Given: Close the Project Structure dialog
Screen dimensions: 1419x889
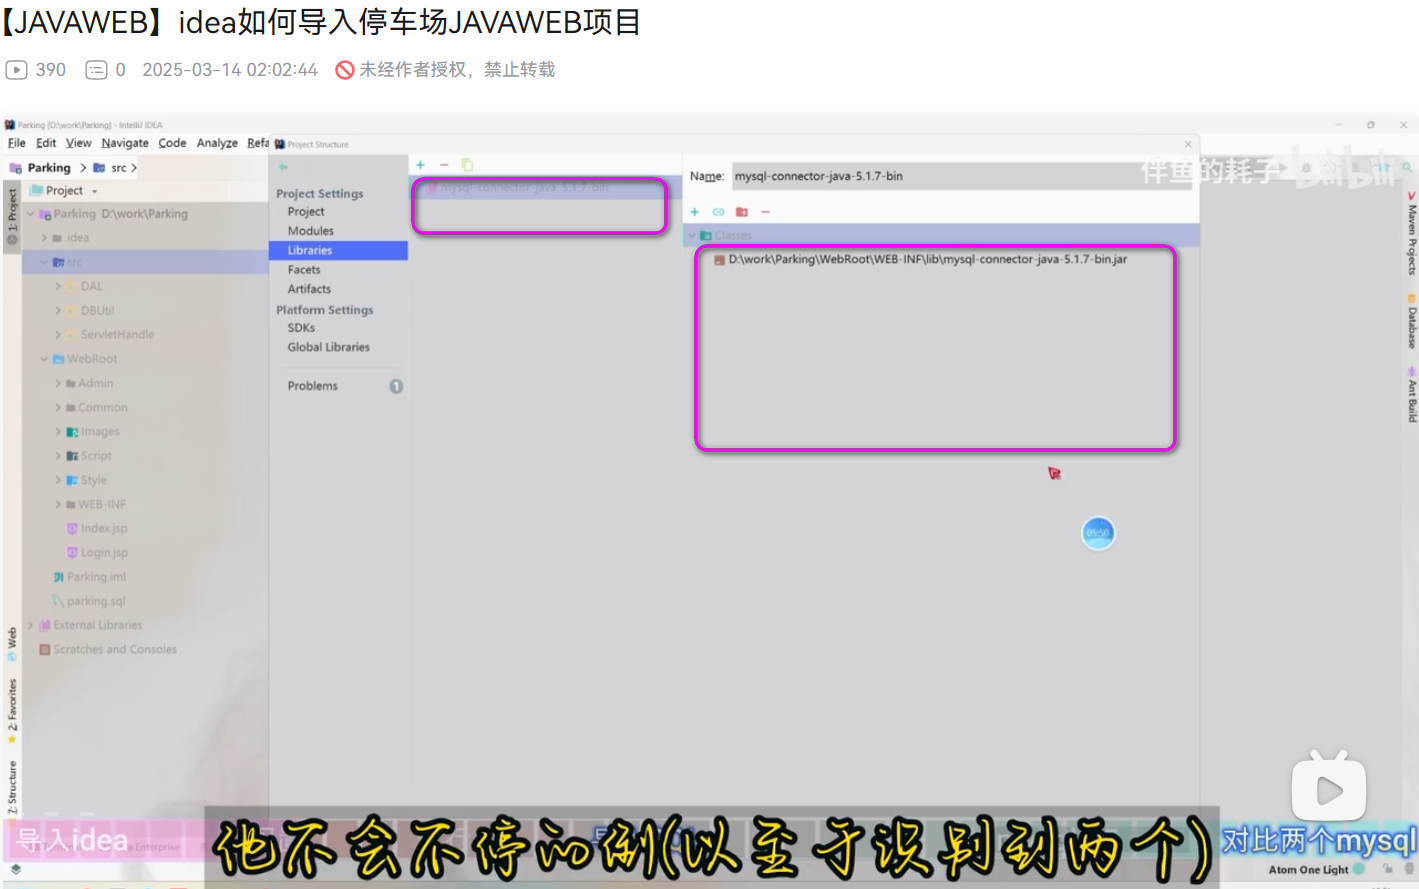Looking at the screenshot, I should pos(1188,144).
